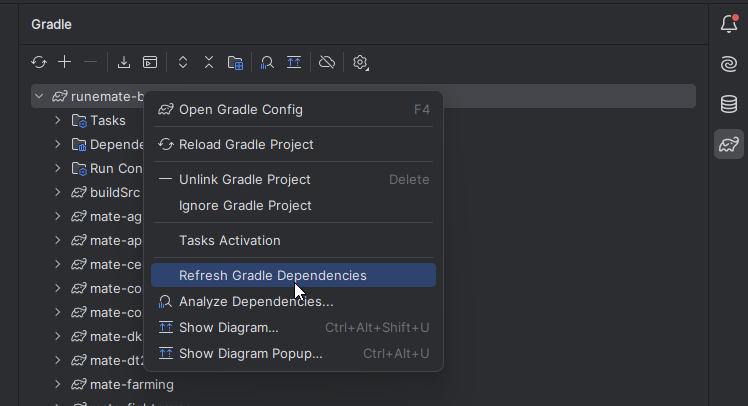Click Unlink Gradle Project menu entry

pos(245,180)
